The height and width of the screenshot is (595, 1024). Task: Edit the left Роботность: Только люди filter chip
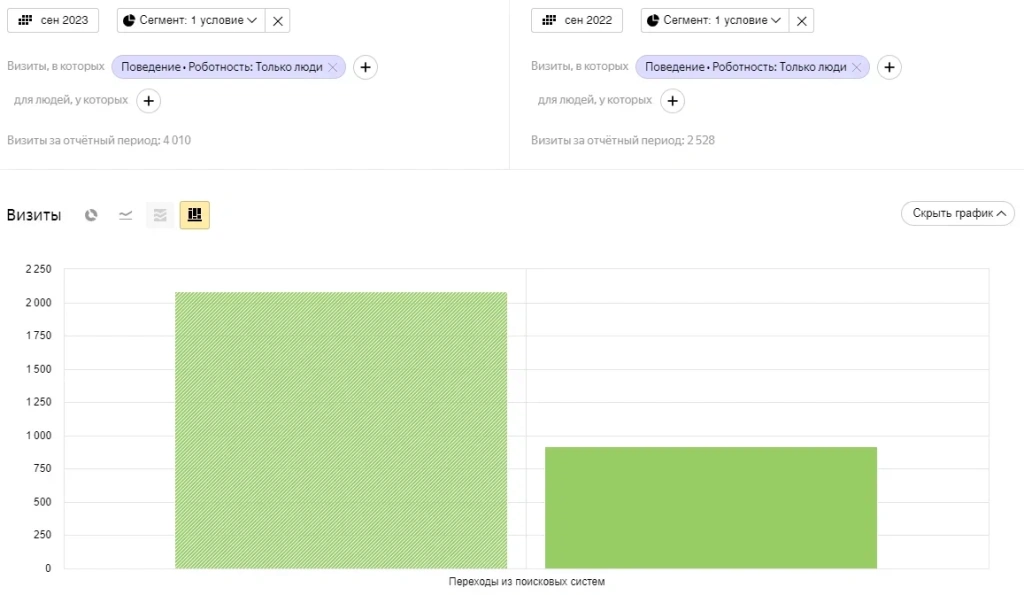[222, 67]
